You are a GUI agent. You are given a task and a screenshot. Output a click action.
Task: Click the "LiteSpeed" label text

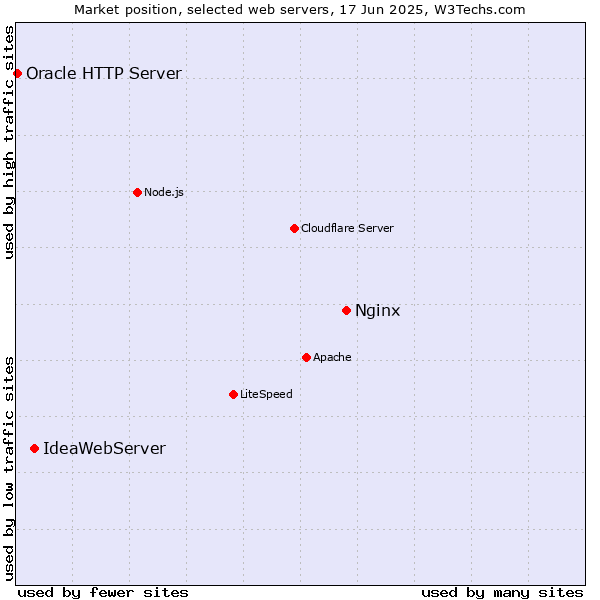266,394
